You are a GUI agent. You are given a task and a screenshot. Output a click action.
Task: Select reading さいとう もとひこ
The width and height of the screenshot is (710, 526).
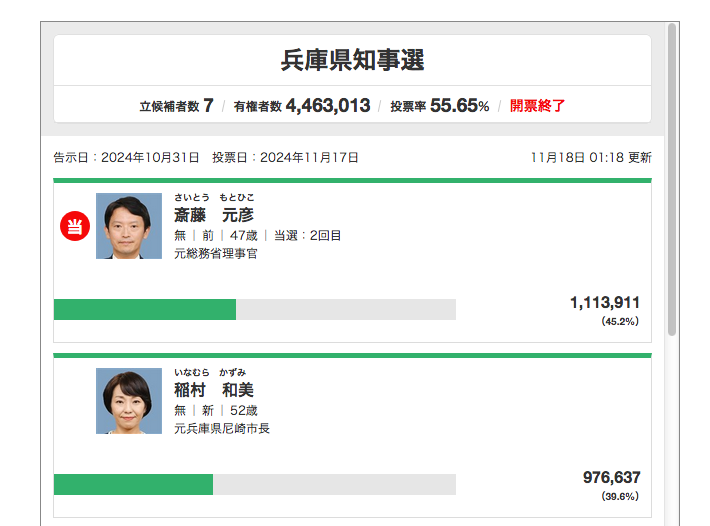214,197
